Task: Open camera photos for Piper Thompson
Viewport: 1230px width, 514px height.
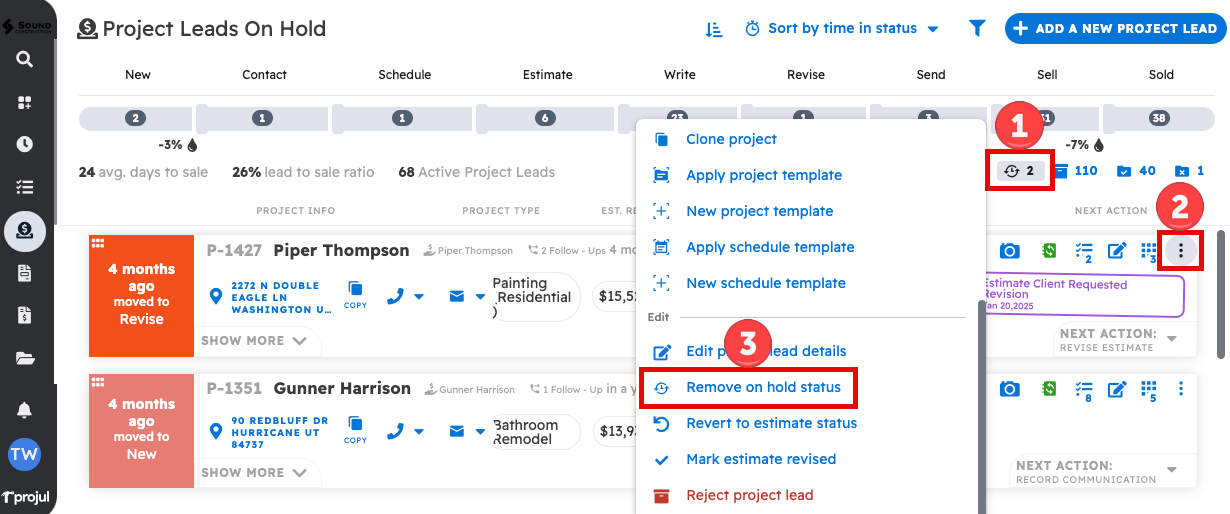Action: click(1010, 251)
